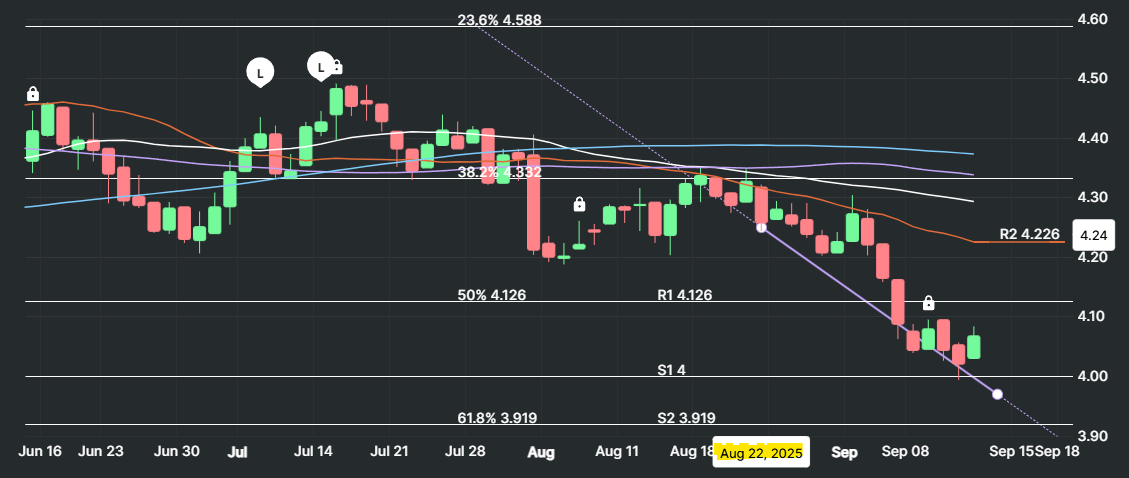
Task: Click the L marker beside the mid-July lock
Action: [x=320, y=67]
